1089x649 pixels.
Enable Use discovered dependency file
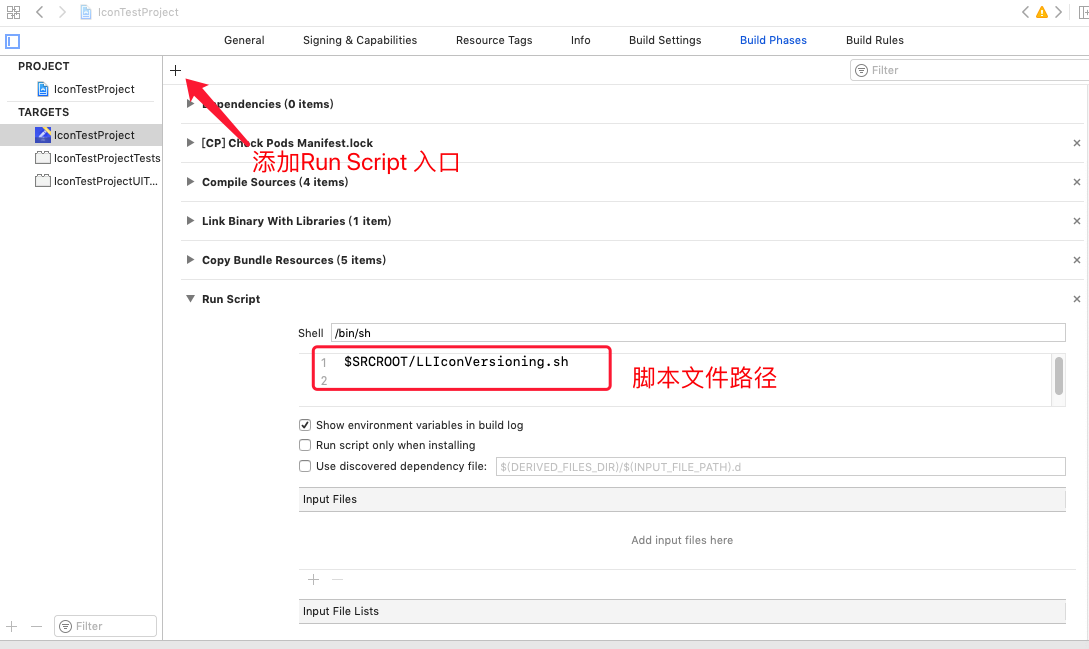tap(305, 466)
